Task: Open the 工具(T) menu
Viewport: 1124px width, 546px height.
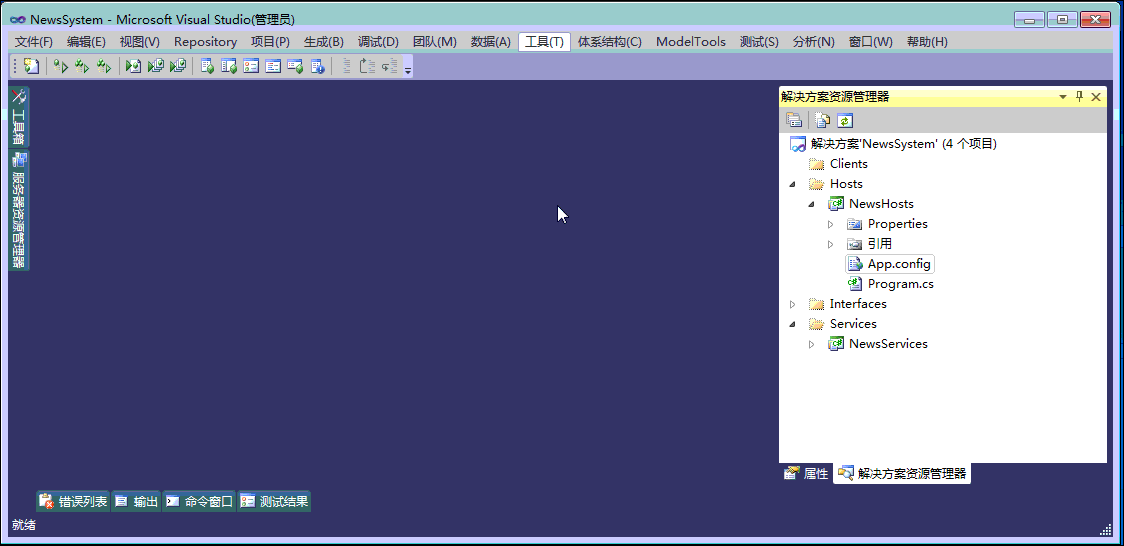Action: (545, 42)
